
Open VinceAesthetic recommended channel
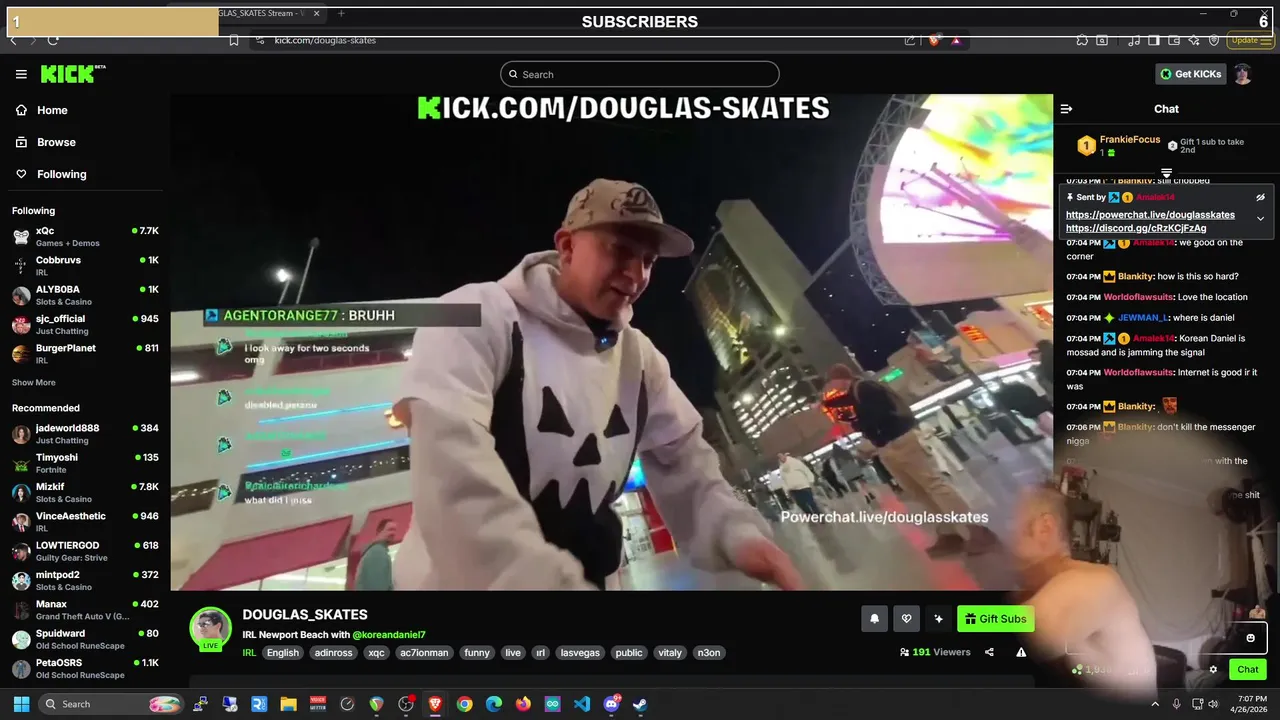click(85, 522)
